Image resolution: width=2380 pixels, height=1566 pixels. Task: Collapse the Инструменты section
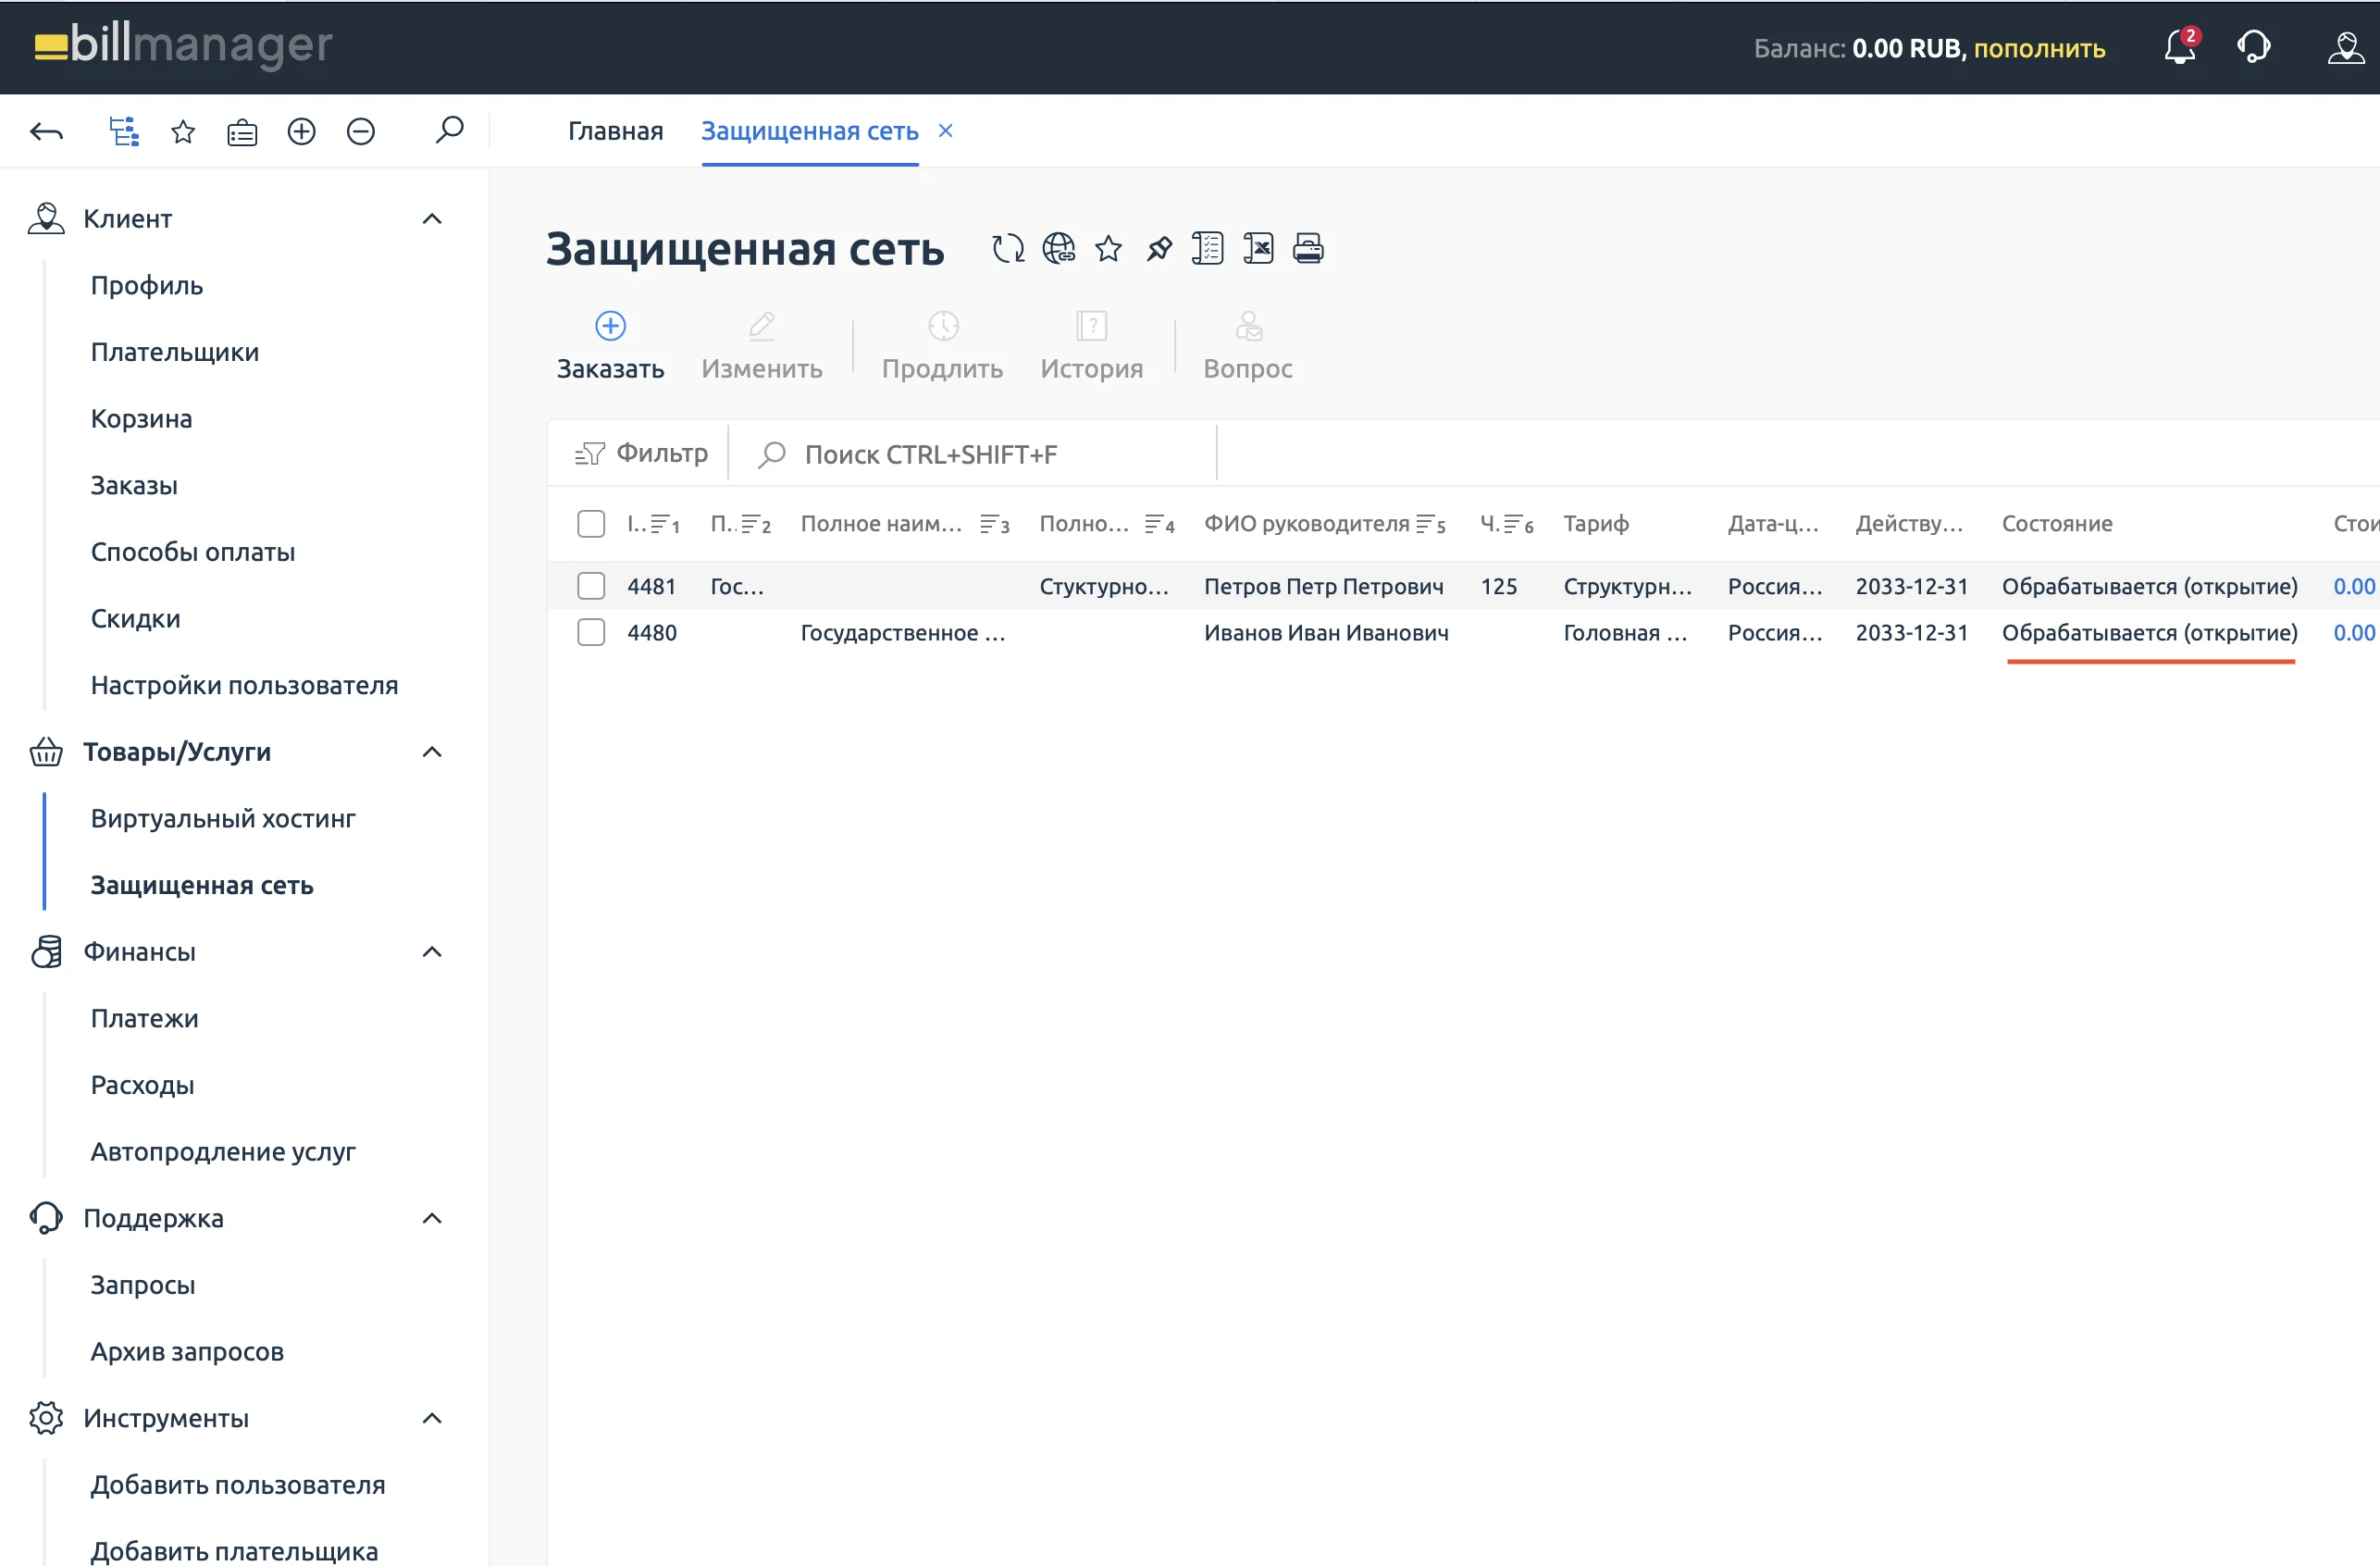[x=432, y=1418]
